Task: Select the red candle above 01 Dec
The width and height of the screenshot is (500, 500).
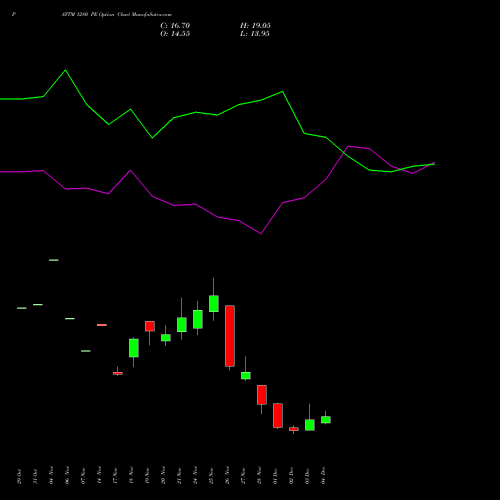Action: (278, 415)
